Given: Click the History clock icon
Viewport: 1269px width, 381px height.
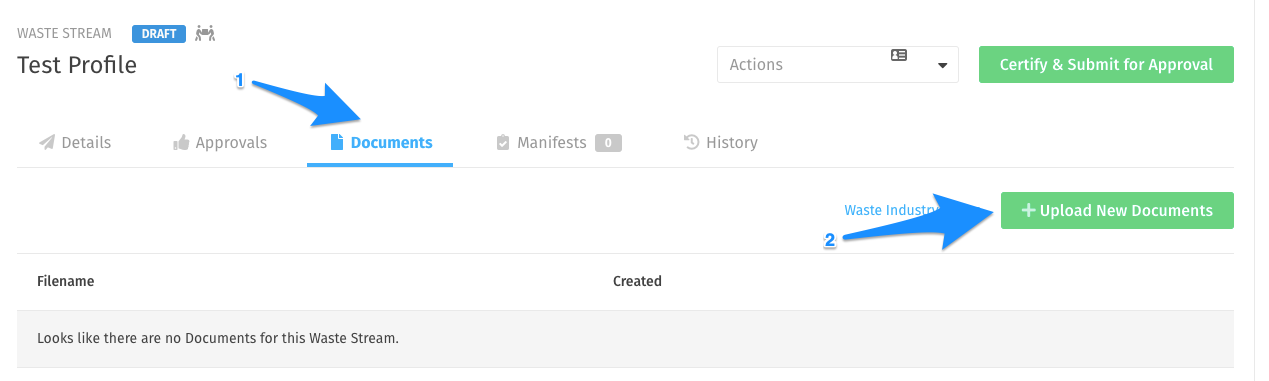Looking at the screenshot, I should (691, 142).
